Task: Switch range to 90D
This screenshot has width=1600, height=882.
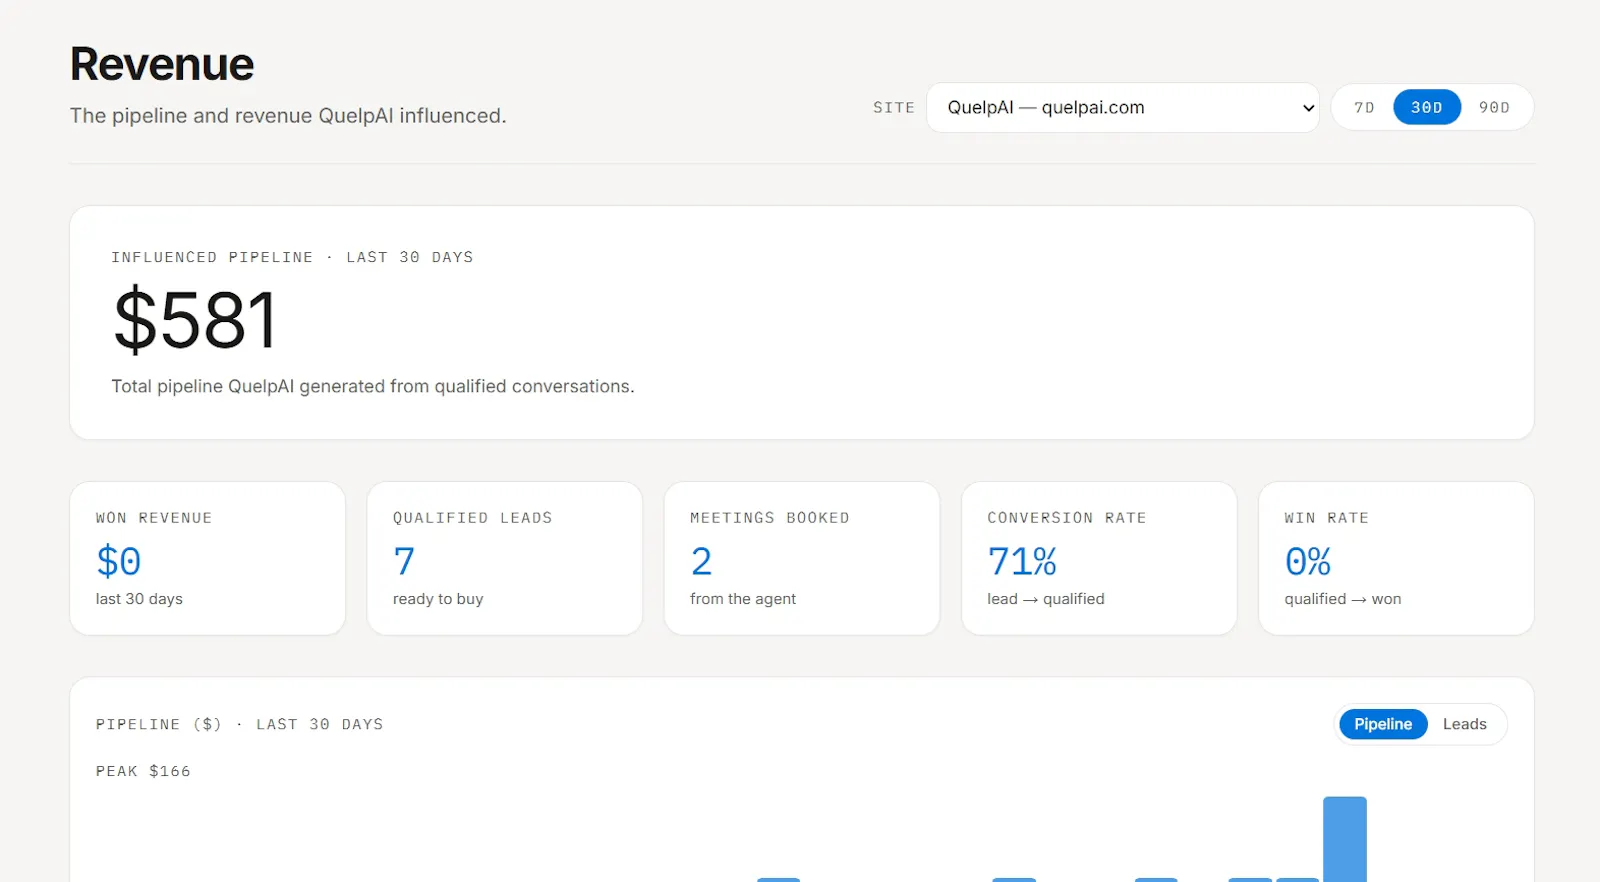Action: click(1494, 107)
